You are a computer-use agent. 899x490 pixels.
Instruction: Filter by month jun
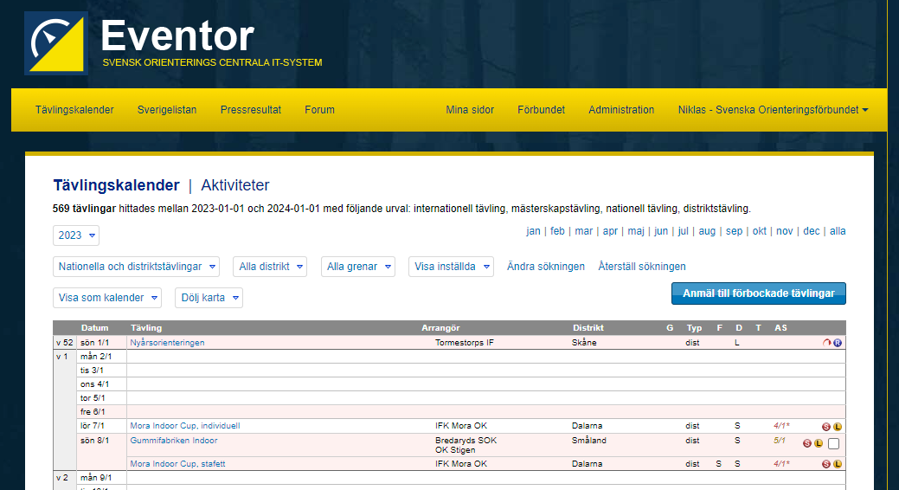[661, 231]
